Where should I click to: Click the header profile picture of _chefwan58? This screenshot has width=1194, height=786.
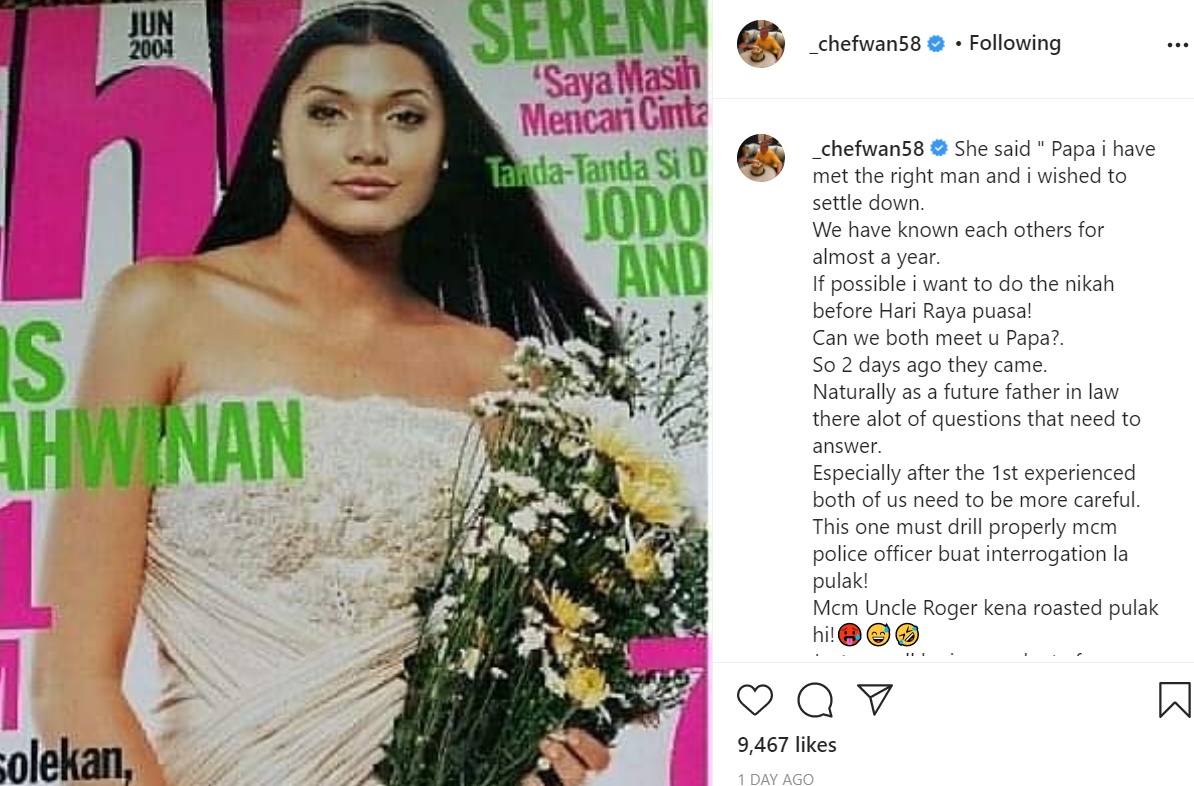[761, 44]
